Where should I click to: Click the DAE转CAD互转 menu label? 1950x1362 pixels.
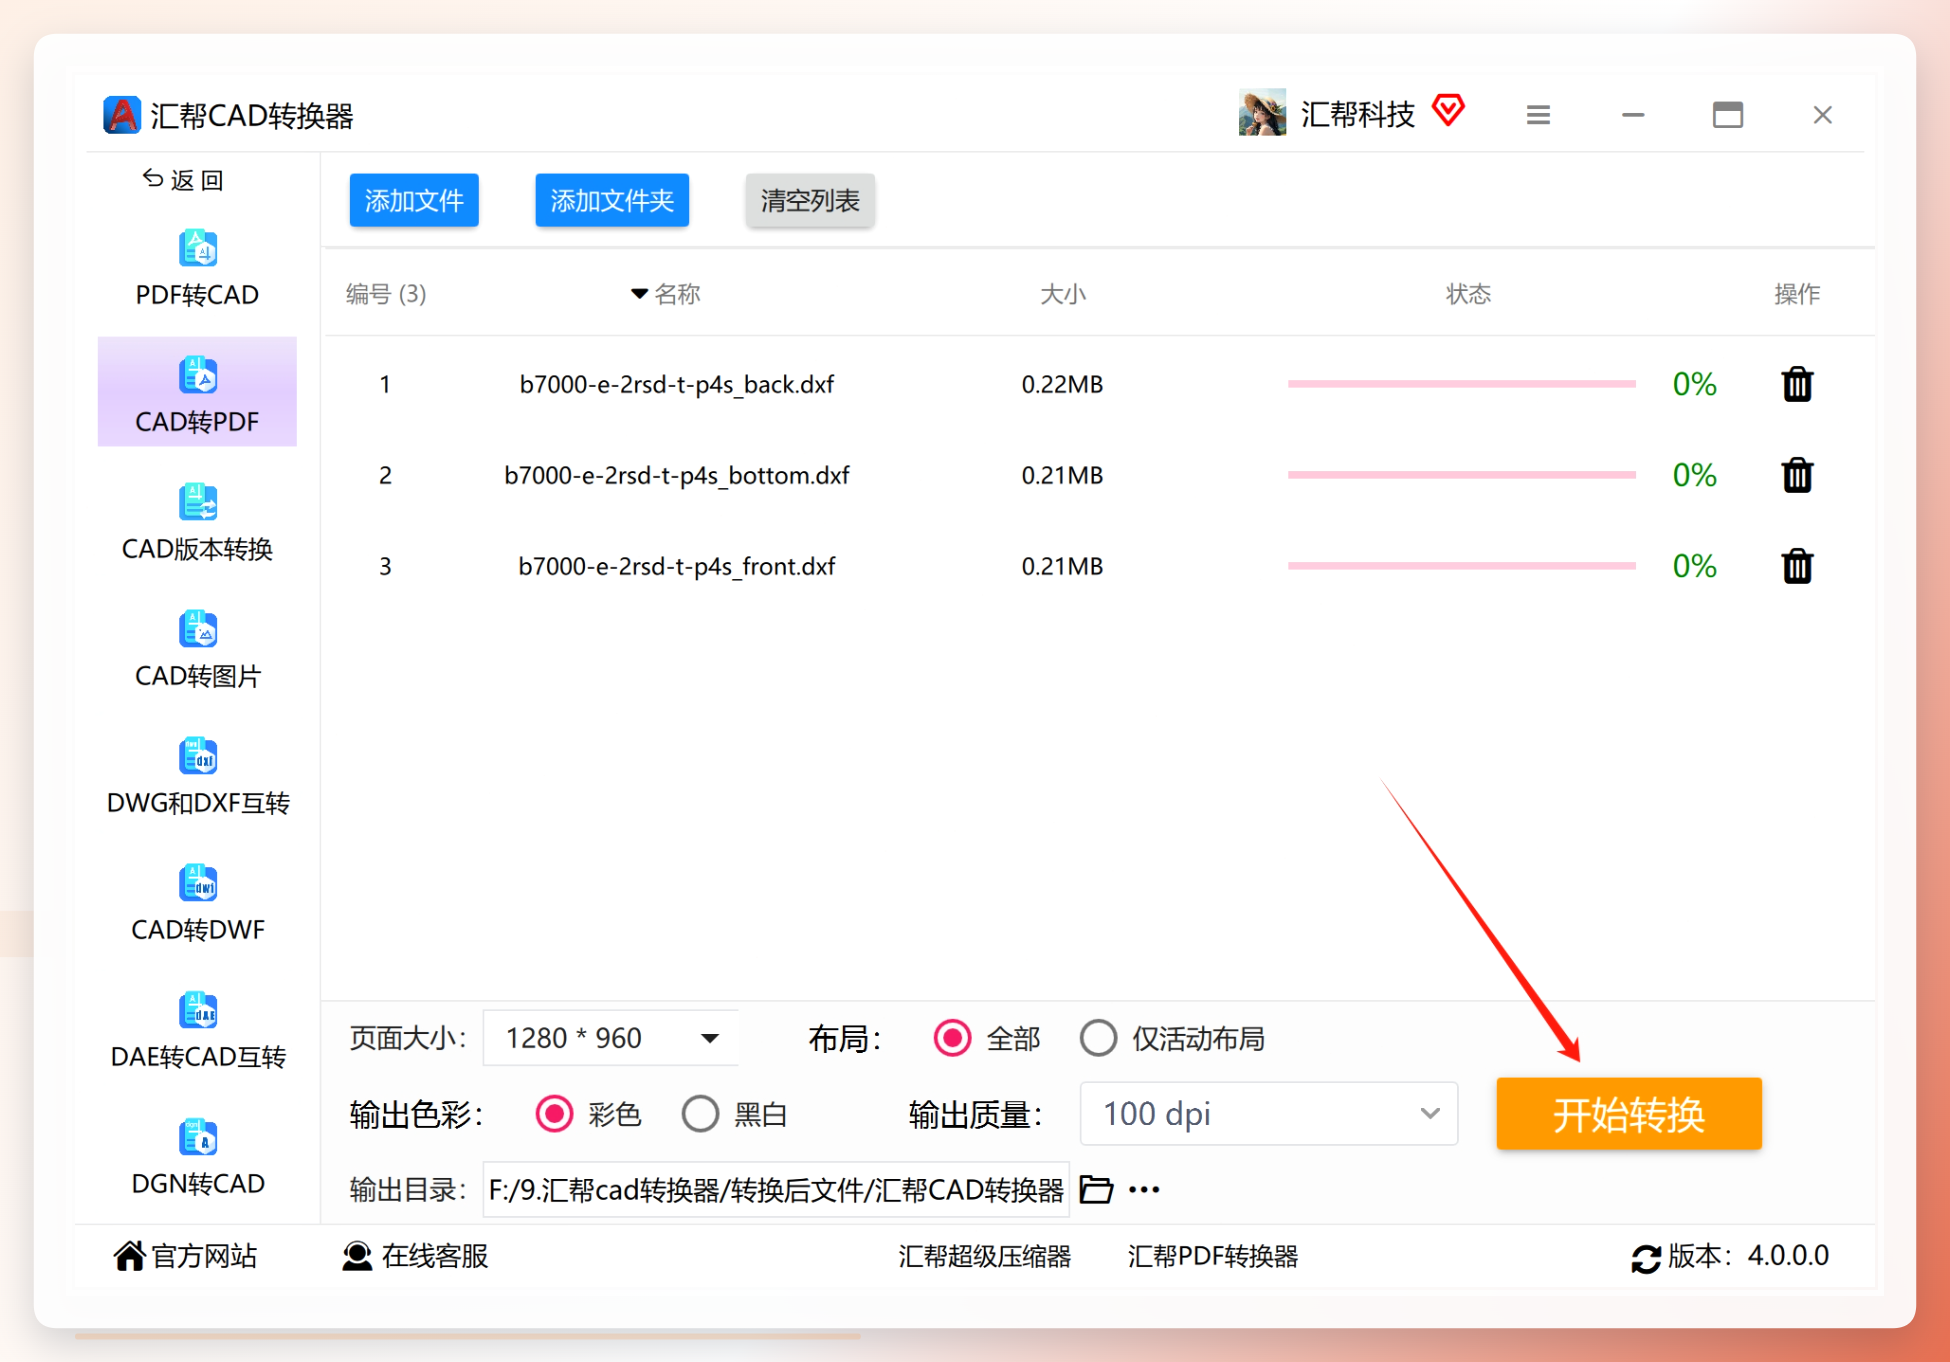click(198, 1057)
